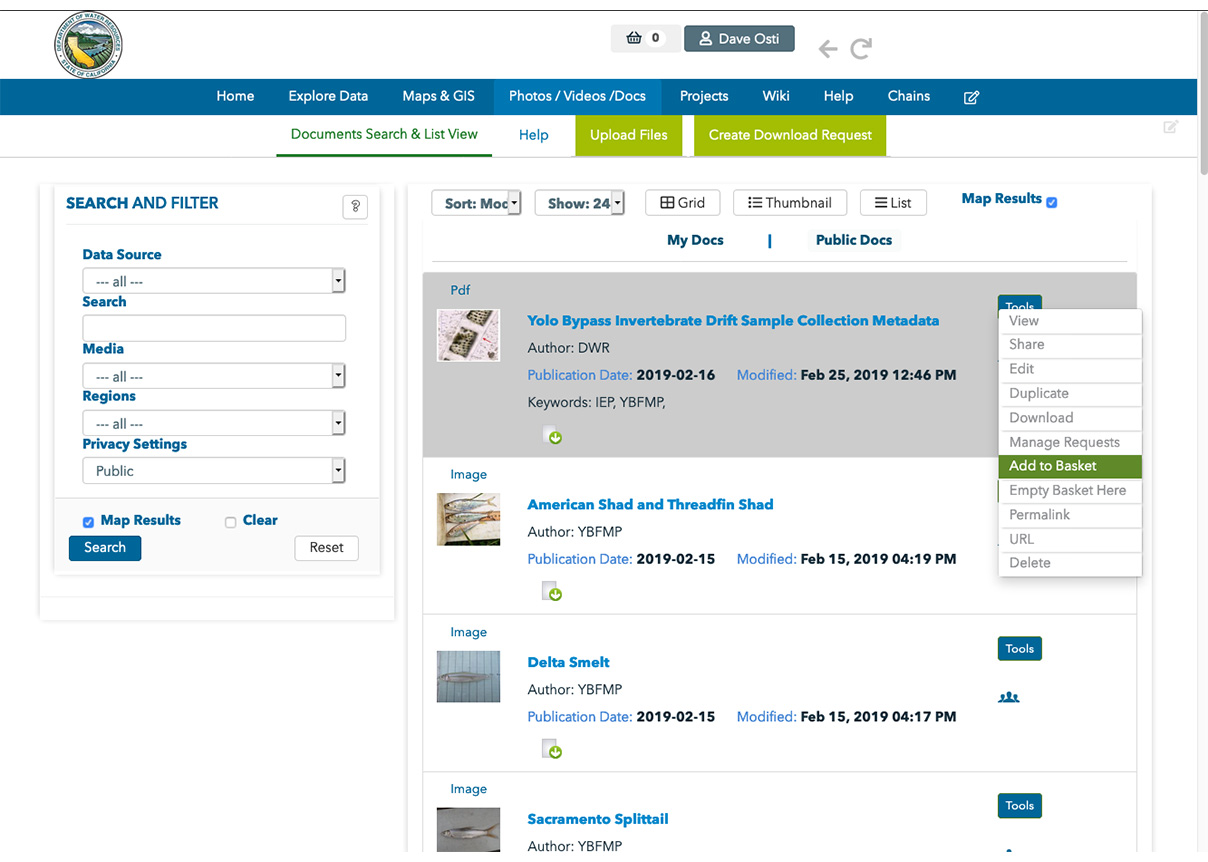The image size is (1208, 862).
Task: Select View in the Tools menu
Action: (x=1070, y=321)
